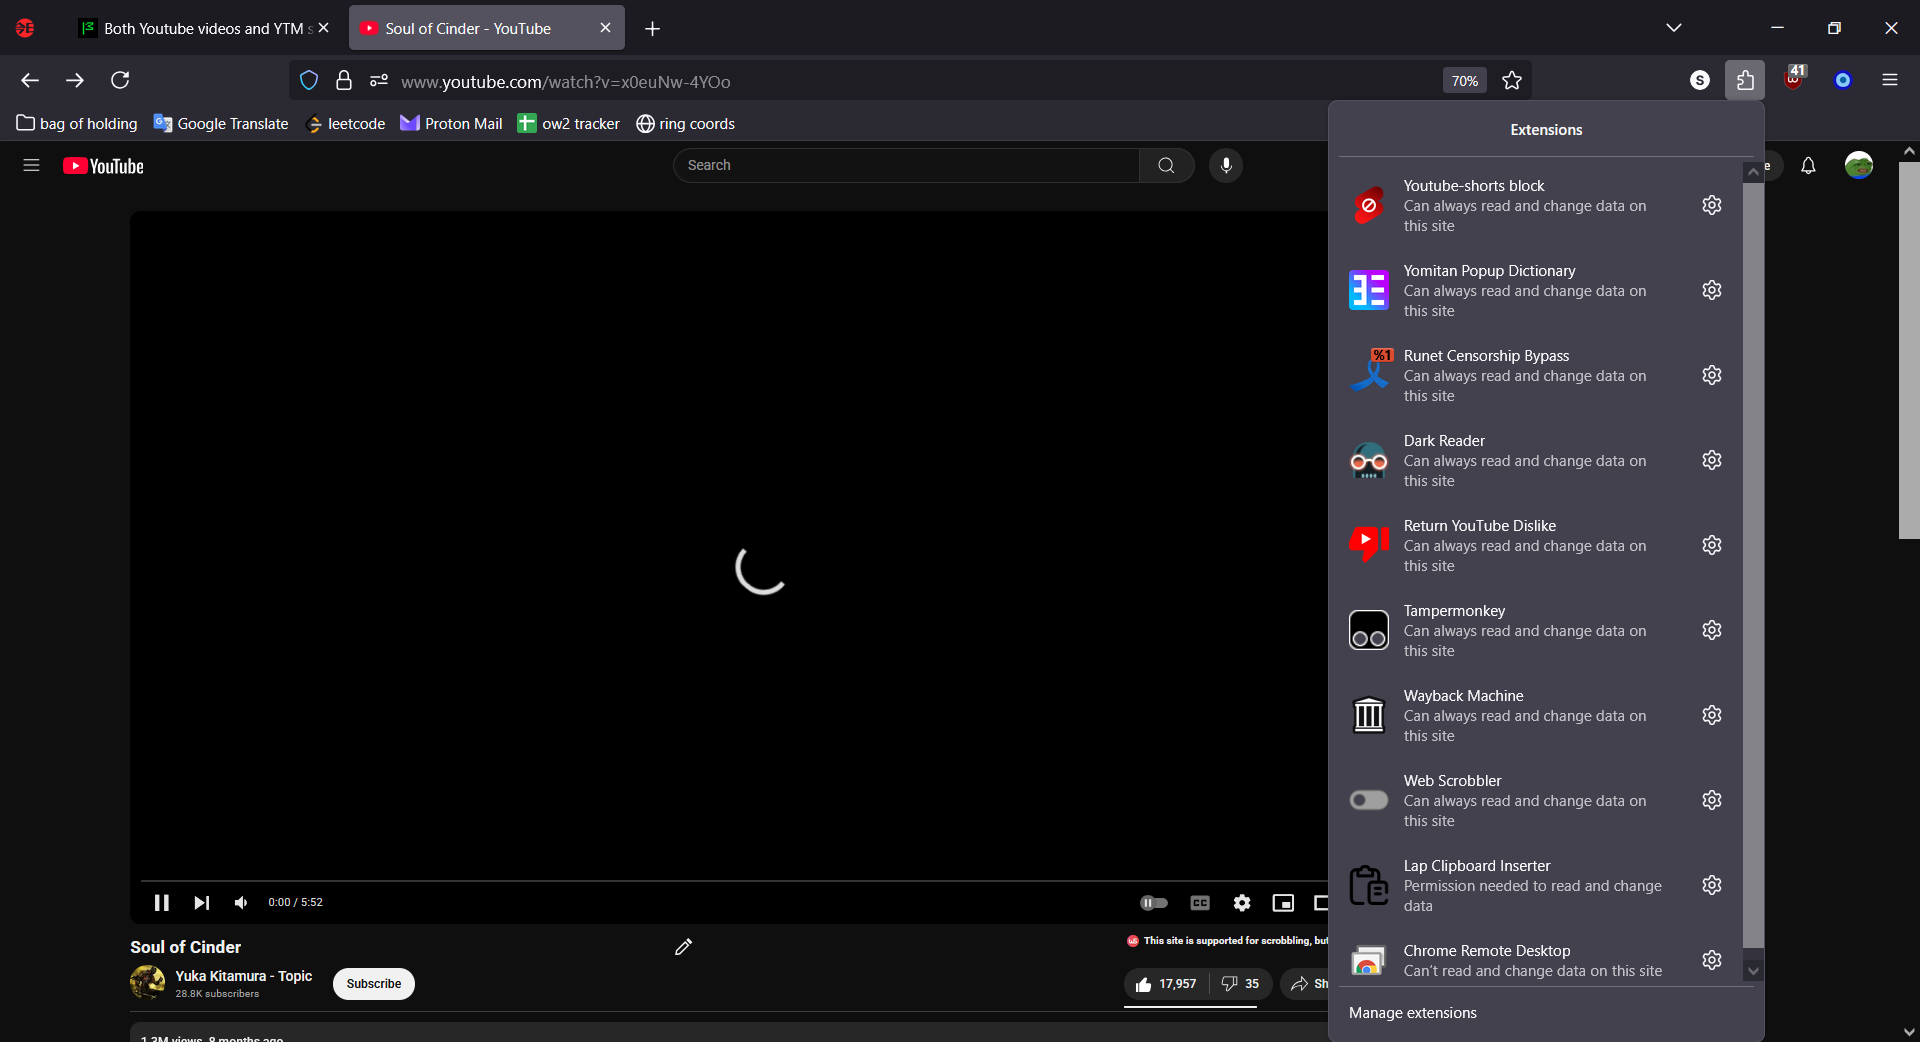
Task: Switch to the Both Youtube videos tab
Action: click(200, 28)
